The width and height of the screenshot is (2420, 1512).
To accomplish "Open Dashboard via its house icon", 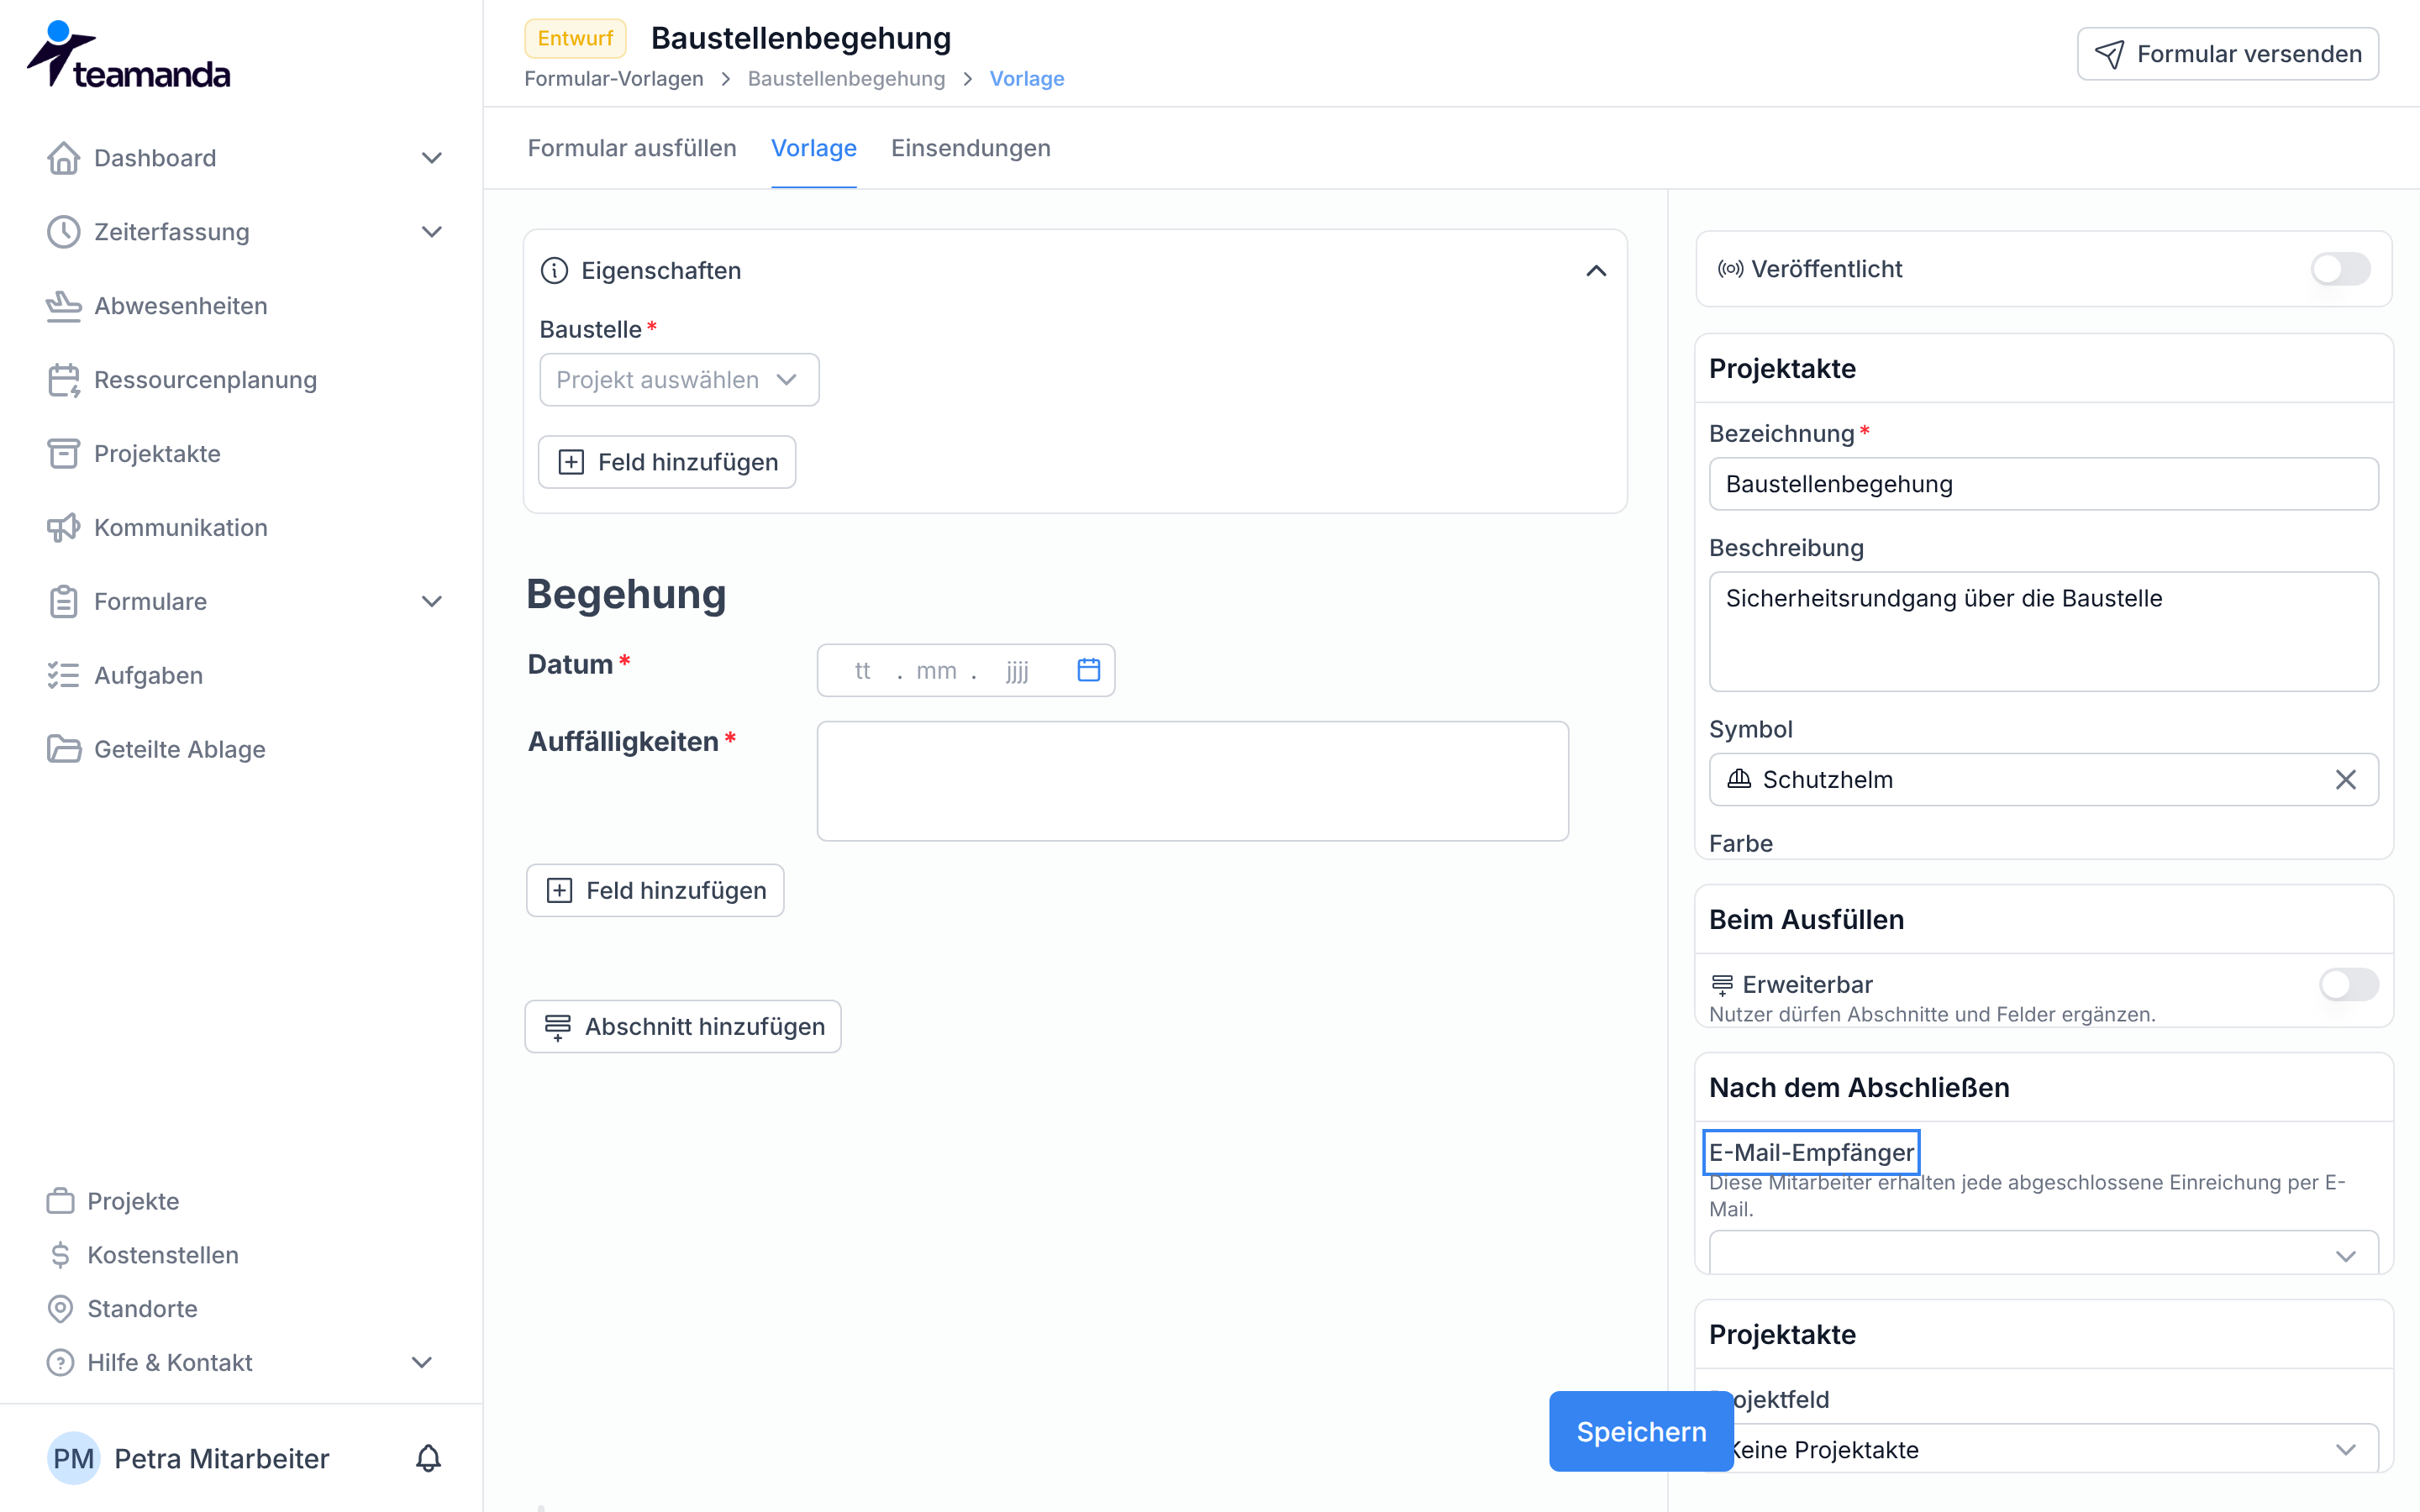I will pyautogui.click(x=64, y=158).
